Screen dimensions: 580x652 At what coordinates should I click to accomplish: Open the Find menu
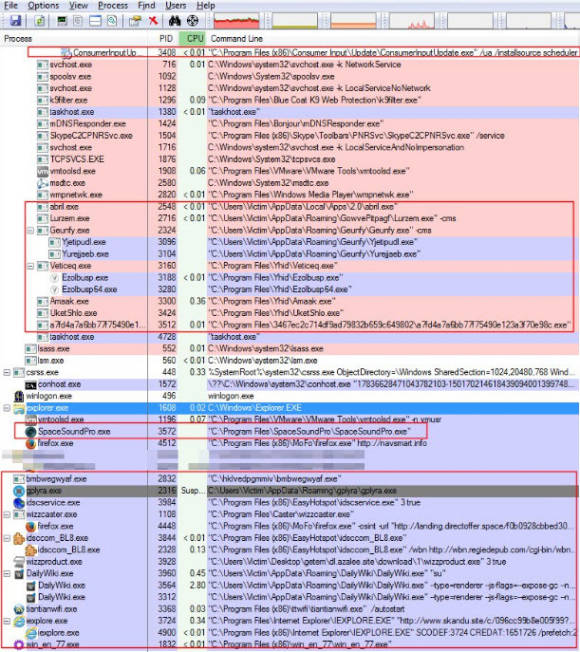(x=146, y=5)
